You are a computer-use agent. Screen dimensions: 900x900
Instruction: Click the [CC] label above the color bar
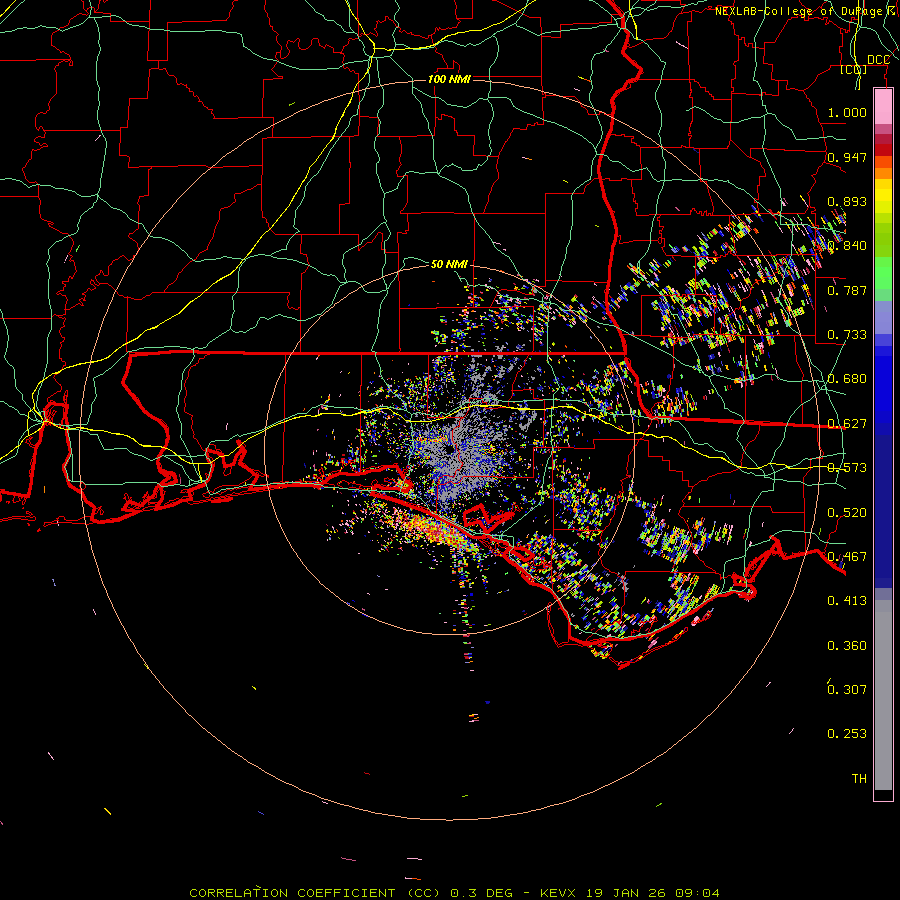(854, 69)
